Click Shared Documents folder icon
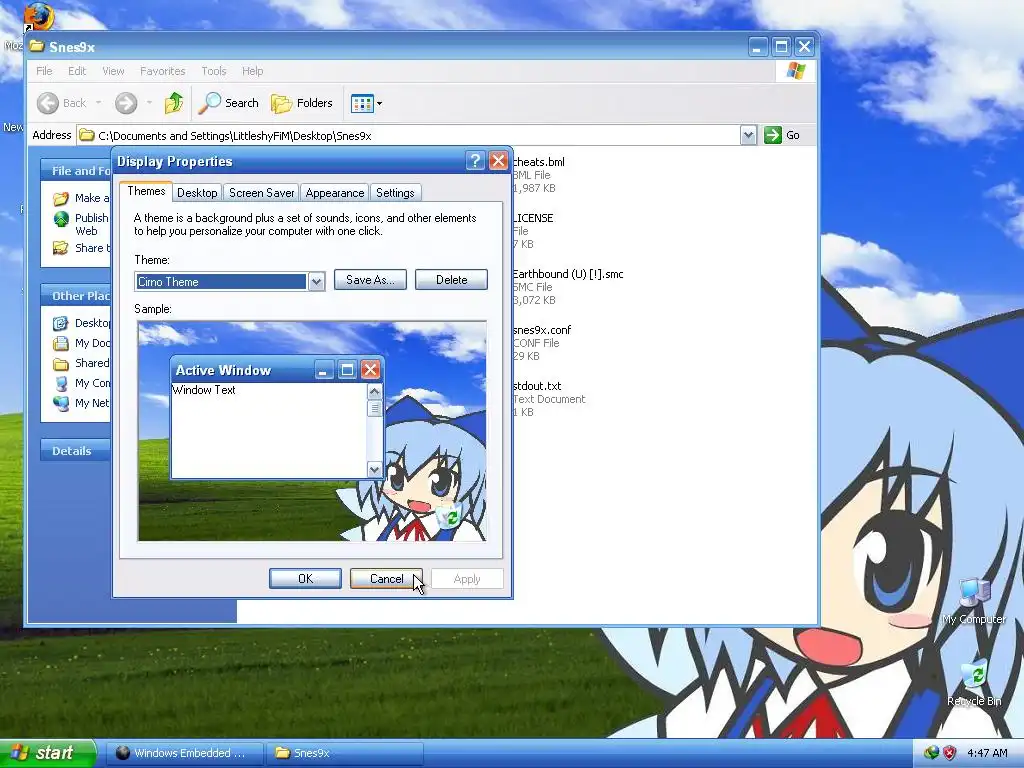 (61, 364)
